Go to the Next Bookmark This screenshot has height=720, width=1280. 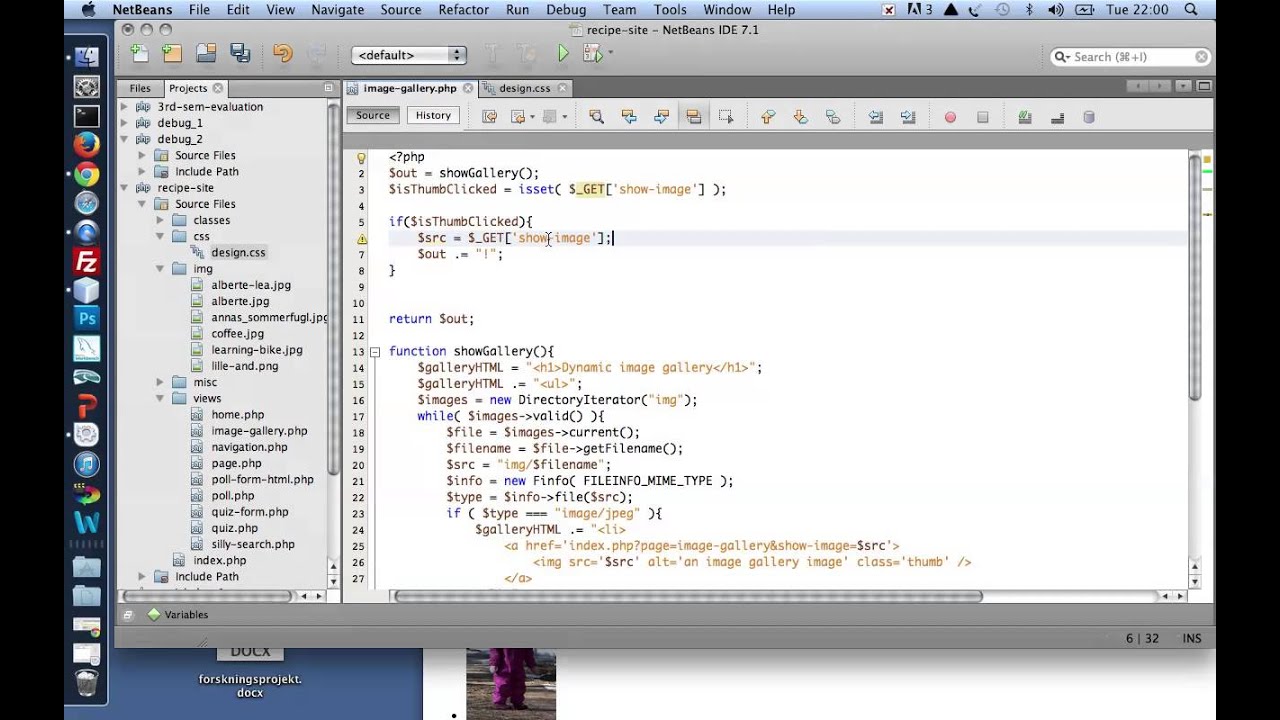pos(800,117)
